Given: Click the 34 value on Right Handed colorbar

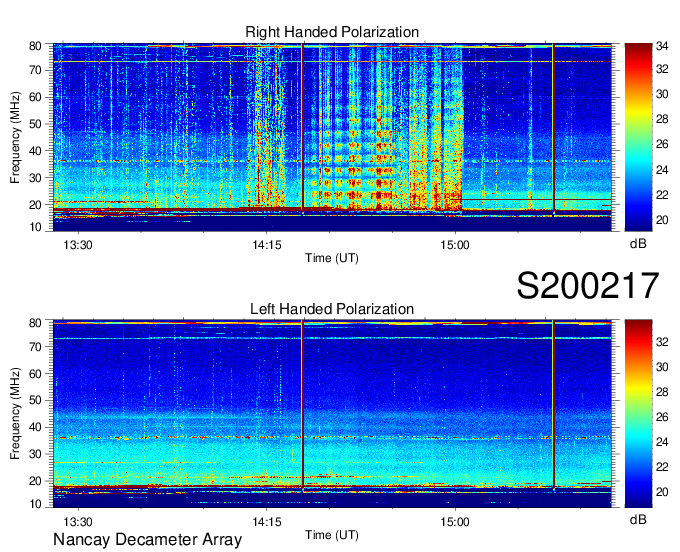Looking at the screenshot, I should [x=662, y=46].
